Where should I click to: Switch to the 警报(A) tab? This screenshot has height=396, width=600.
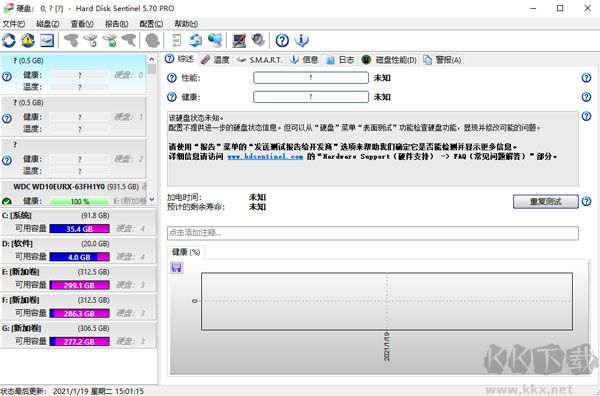[442, 60]
